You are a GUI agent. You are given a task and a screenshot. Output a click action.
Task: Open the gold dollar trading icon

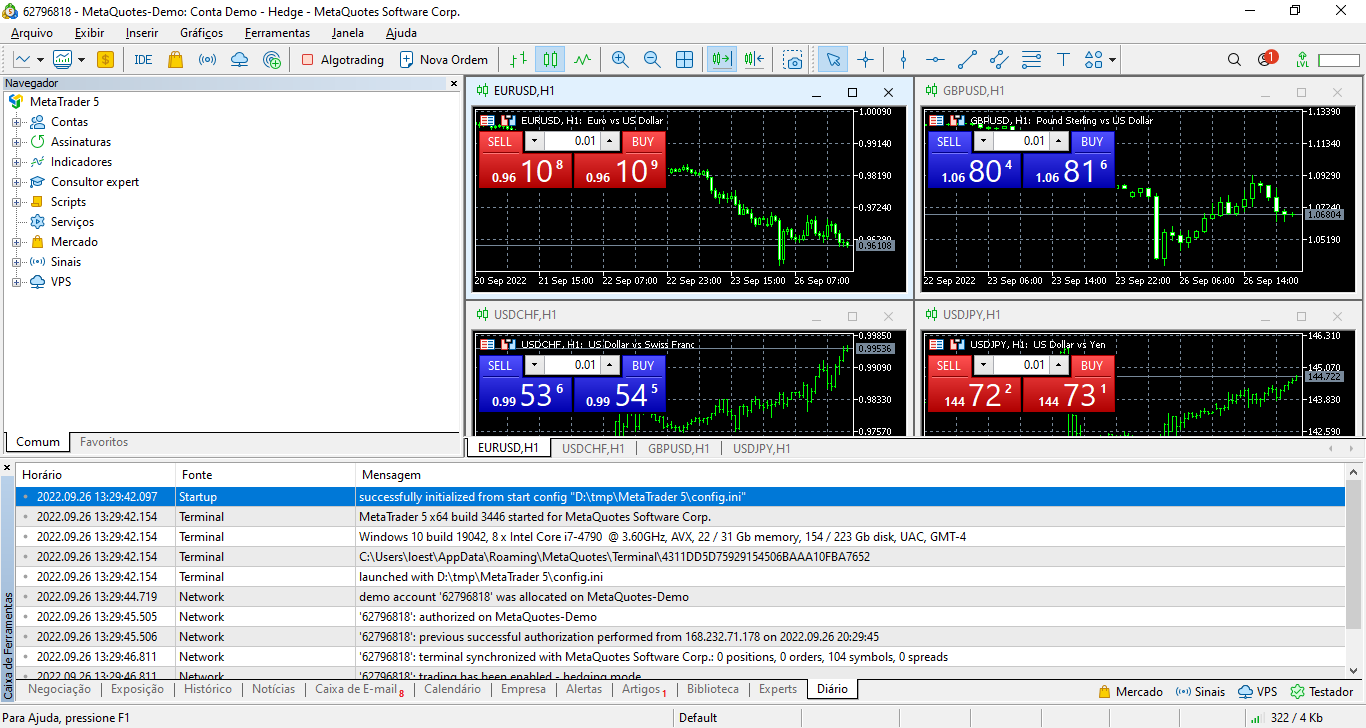(x=105, y=60)
